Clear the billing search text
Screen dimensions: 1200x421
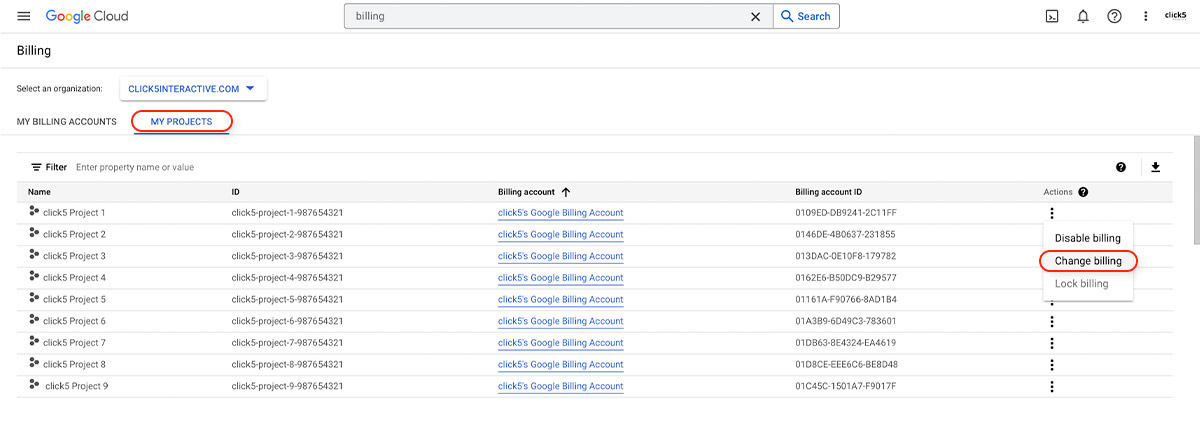(x=755, y=16)
